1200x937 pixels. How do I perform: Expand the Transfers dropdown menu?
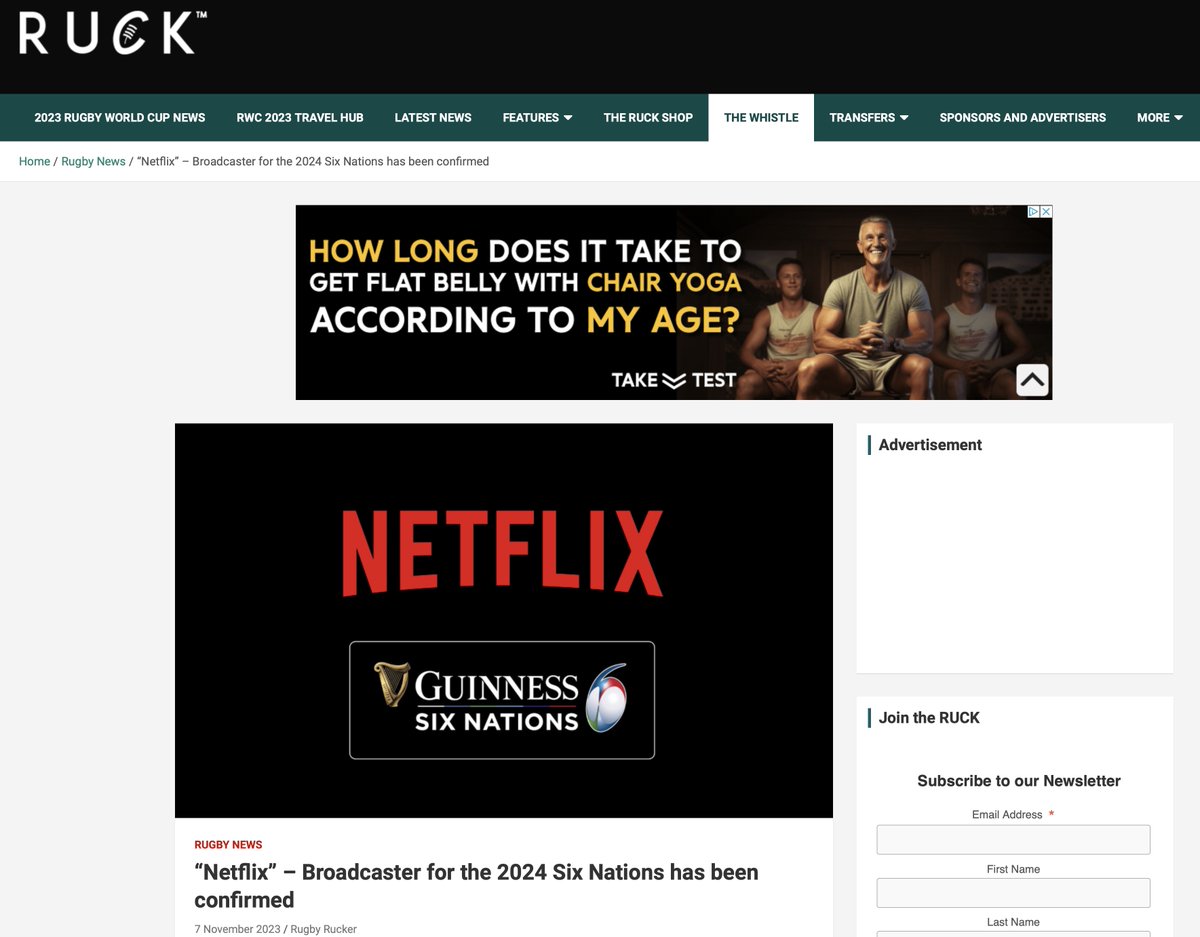click(868, 118)
